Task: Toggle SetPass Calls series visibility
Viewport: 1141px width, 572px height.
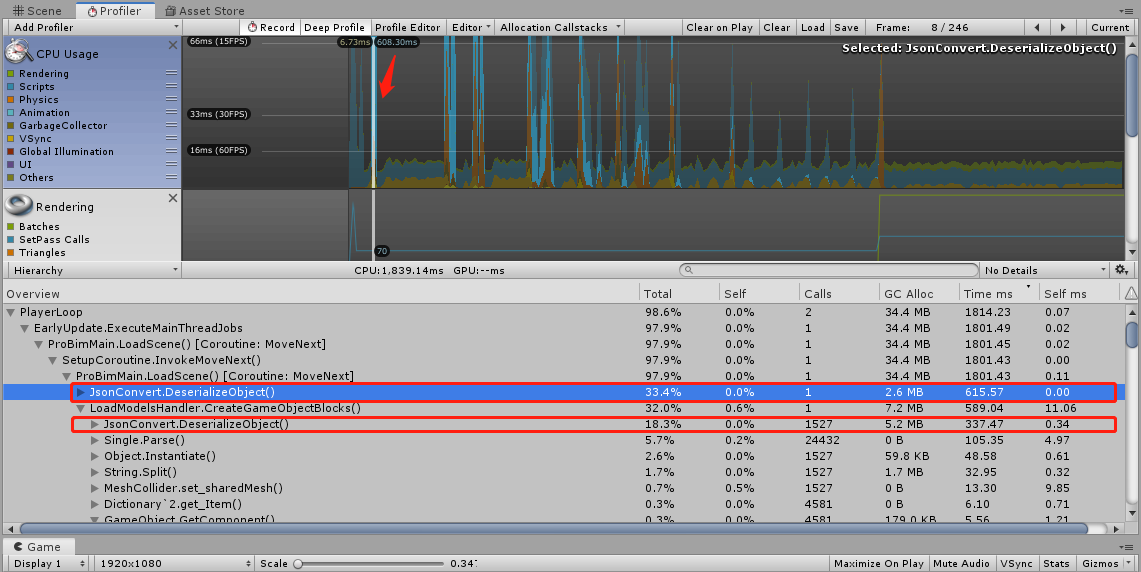Action: (11, 239)
